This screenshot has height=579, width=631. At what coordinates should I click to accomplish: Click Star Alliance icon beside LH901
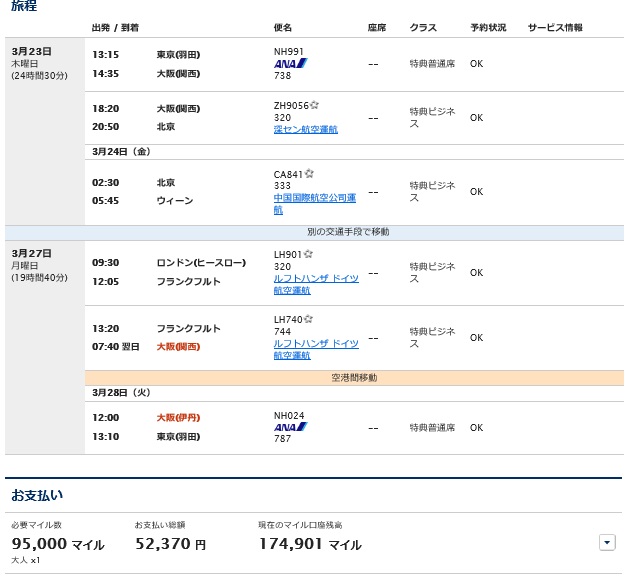point(308,254)
